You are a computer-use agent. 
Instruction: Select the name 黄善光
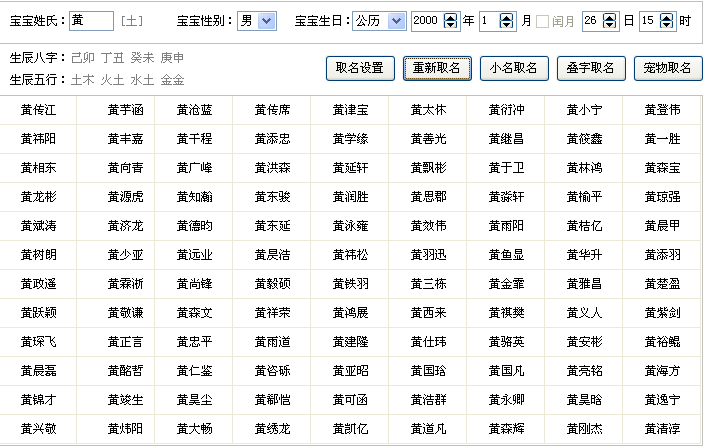point(428,139)
